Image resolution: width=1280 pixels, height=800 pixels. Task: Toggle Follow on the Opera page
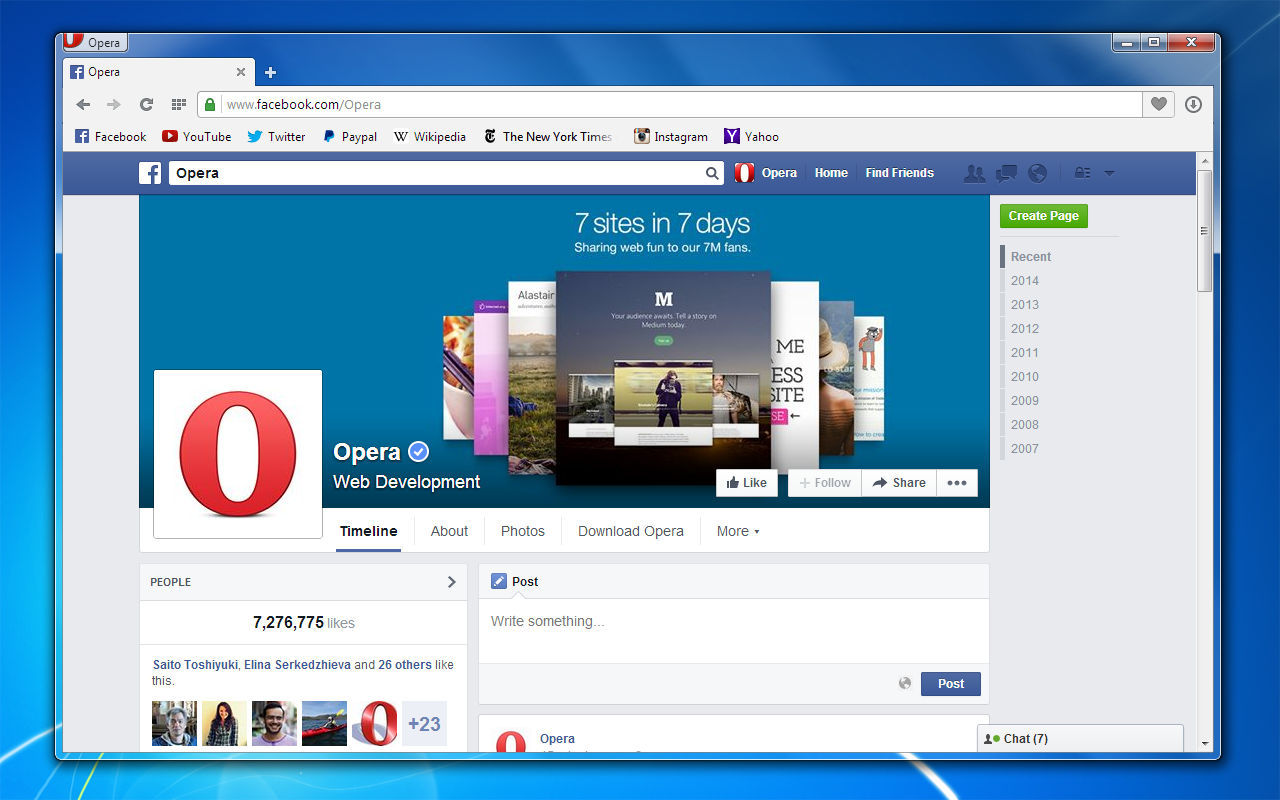point(824,483)
